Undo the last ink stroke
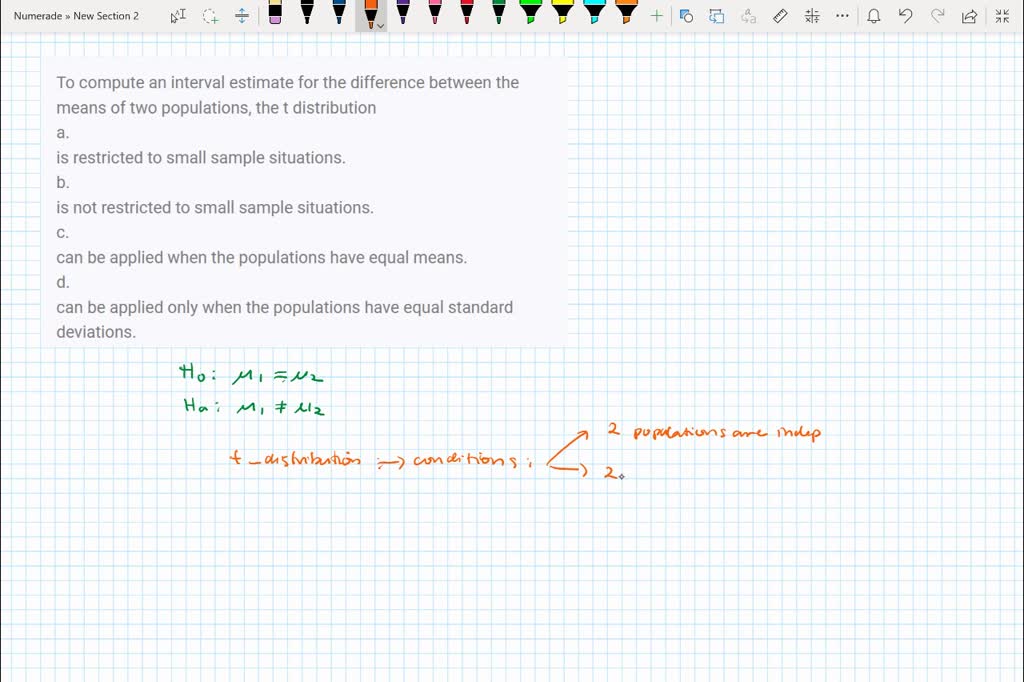This screenshot has height=682, width=1024. pos(905,16)
